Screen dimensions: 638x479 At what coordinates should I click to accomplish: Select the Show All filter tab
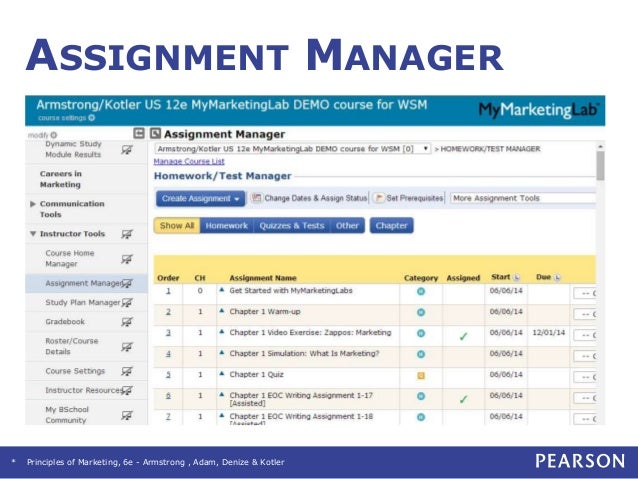177,225
